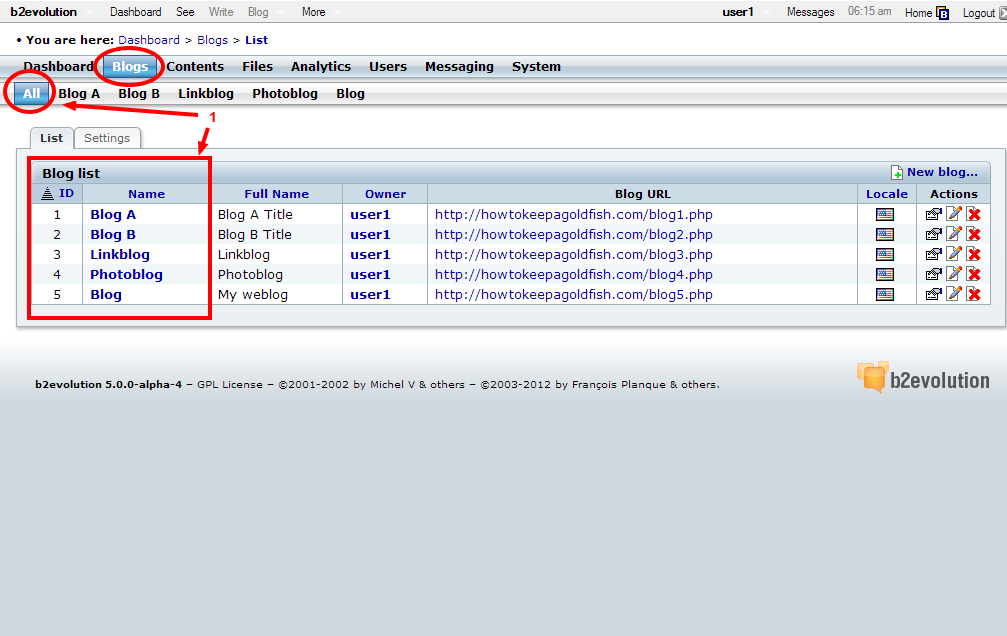Screen dimensions: 1007x636
Task: Open properties icon for Blog A row
Action: (x=933, y=215)
